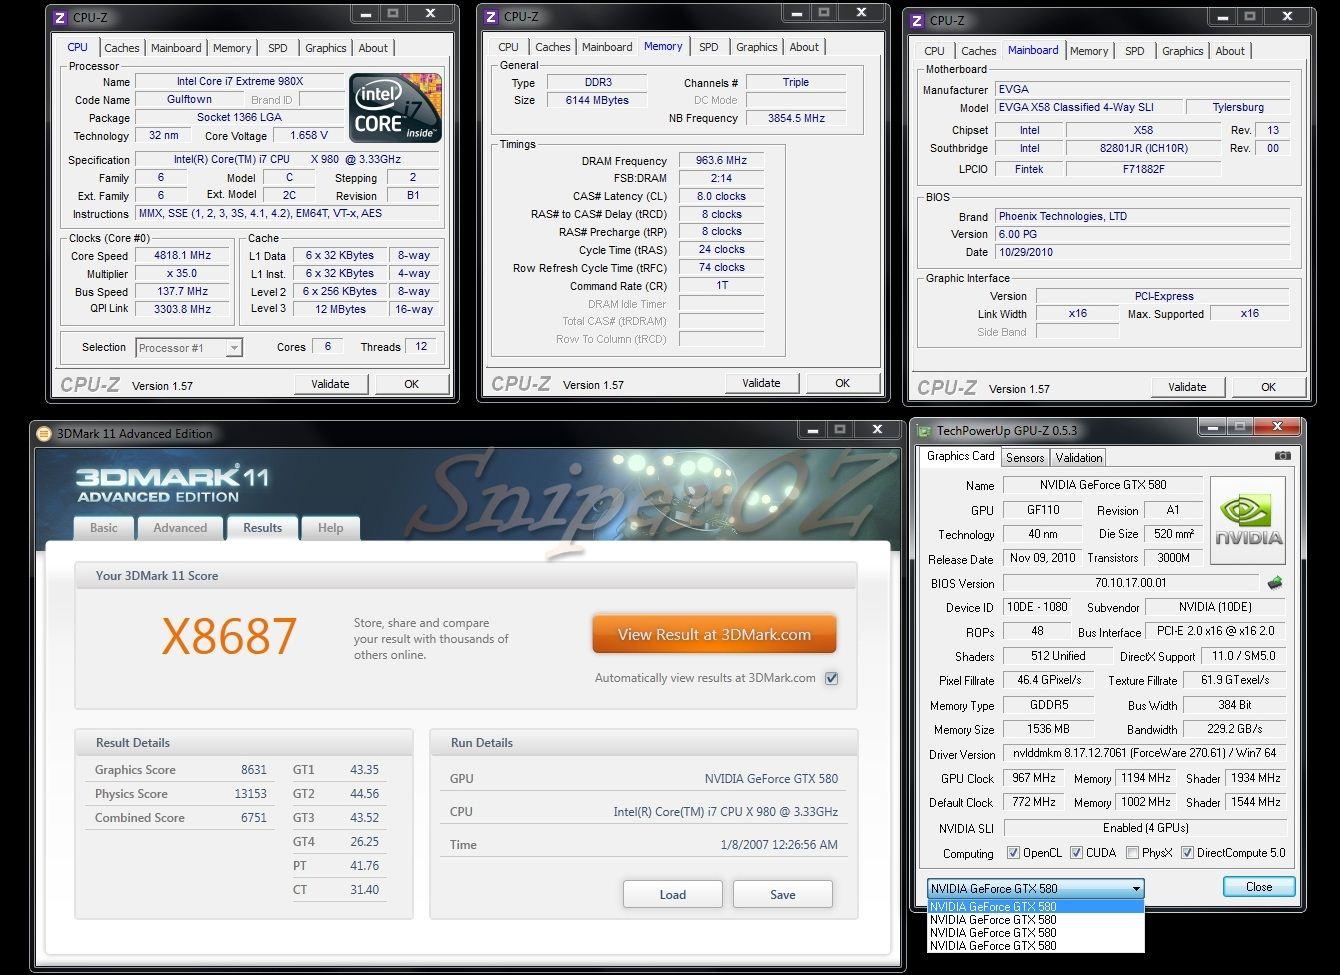Click Validate in the Memory window
Image resolution: width=1340 pixels, height=975 pixels.
click(x=761, y=383)
